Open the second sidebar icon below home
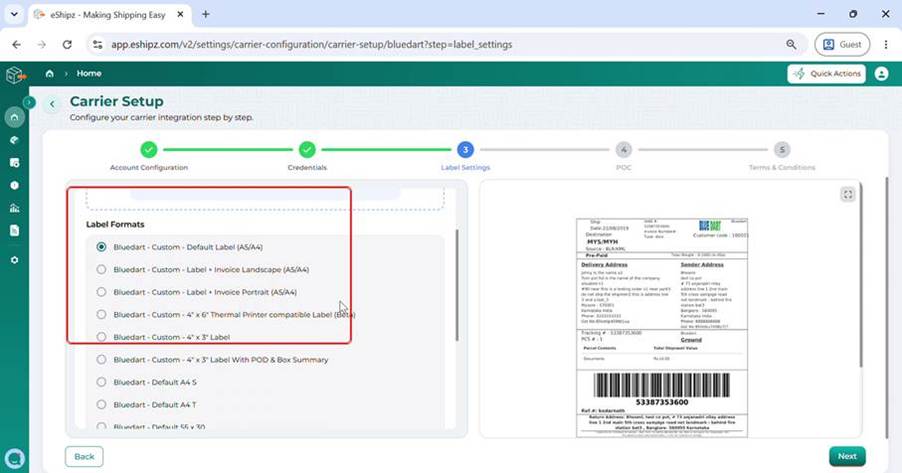The height and width of the screenshot is (473, 902). (15, 140)
